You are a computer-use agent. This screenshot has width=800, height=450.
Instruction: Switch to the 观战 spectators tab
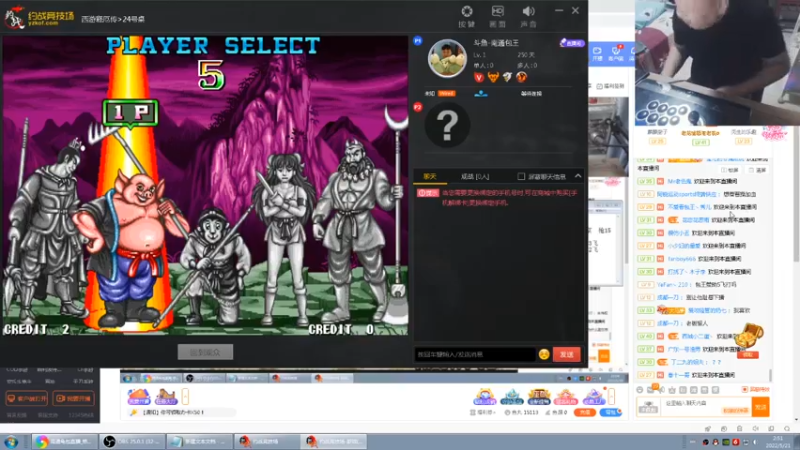coord(475,177)
